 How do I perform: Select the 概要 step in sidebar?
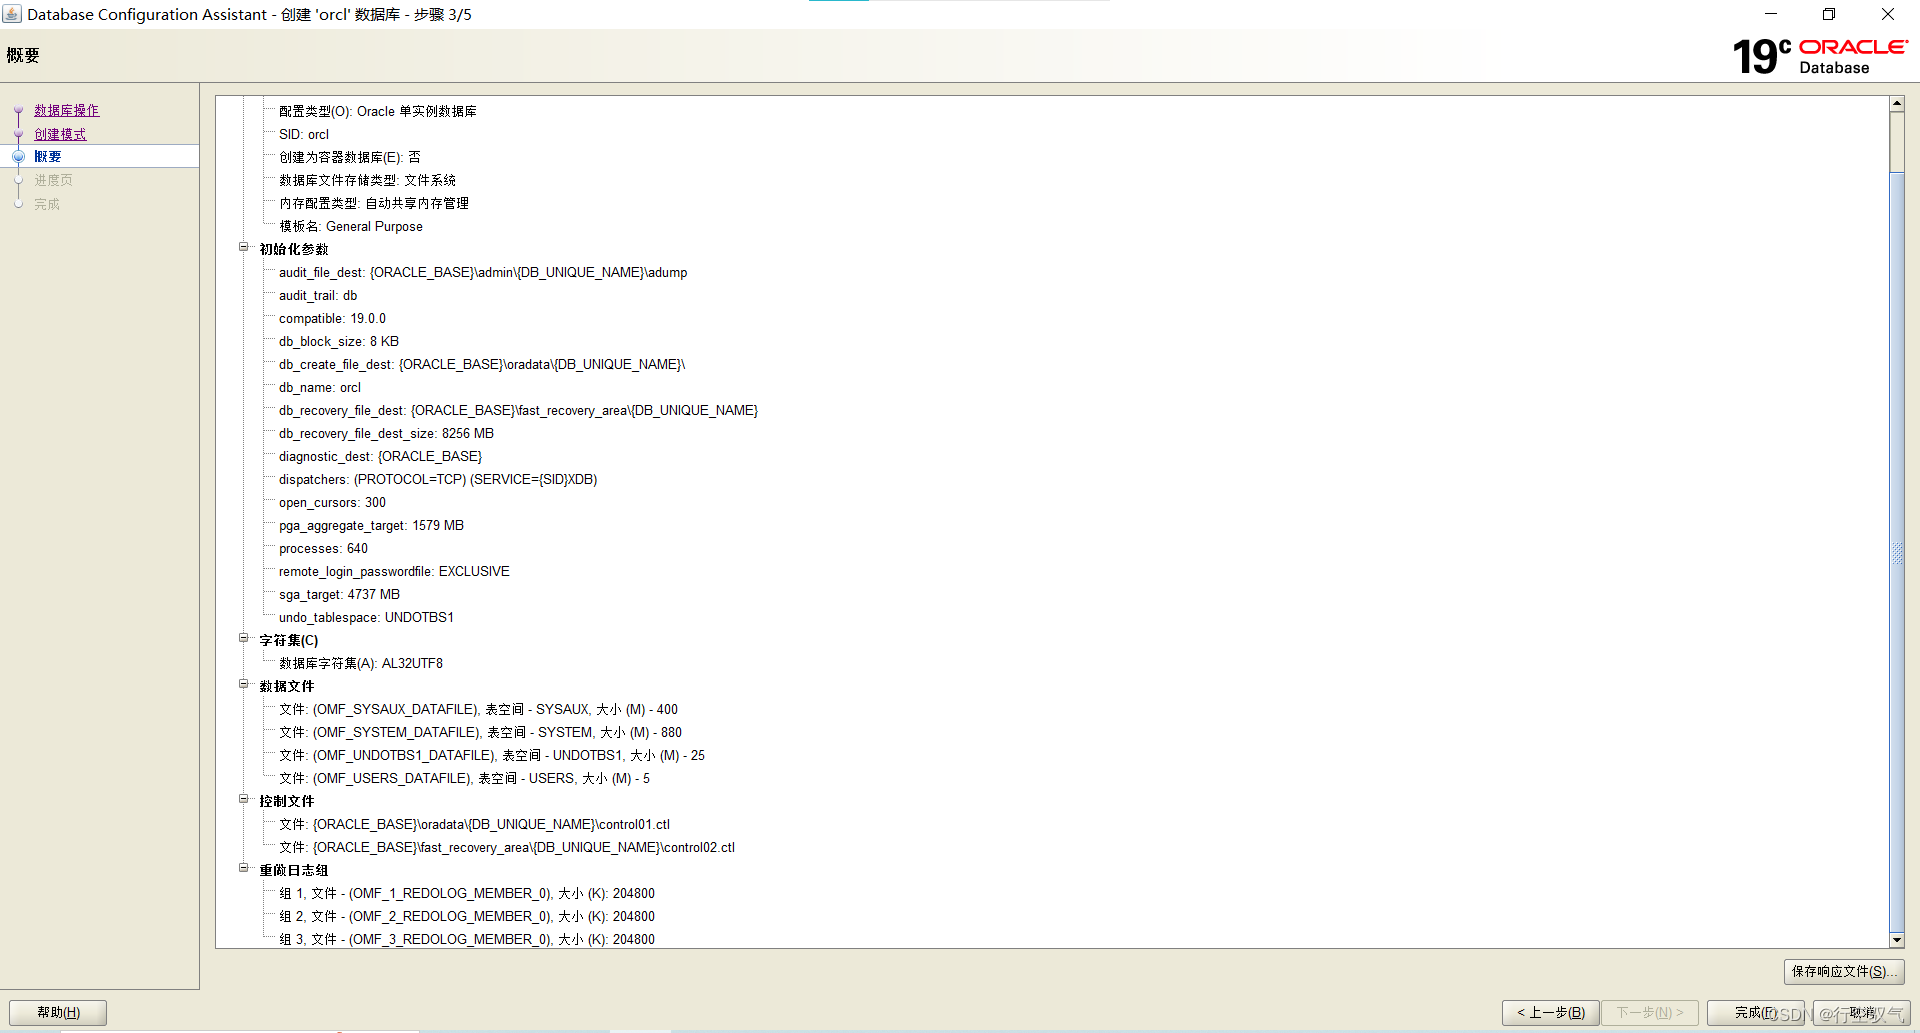click(48, 156)
